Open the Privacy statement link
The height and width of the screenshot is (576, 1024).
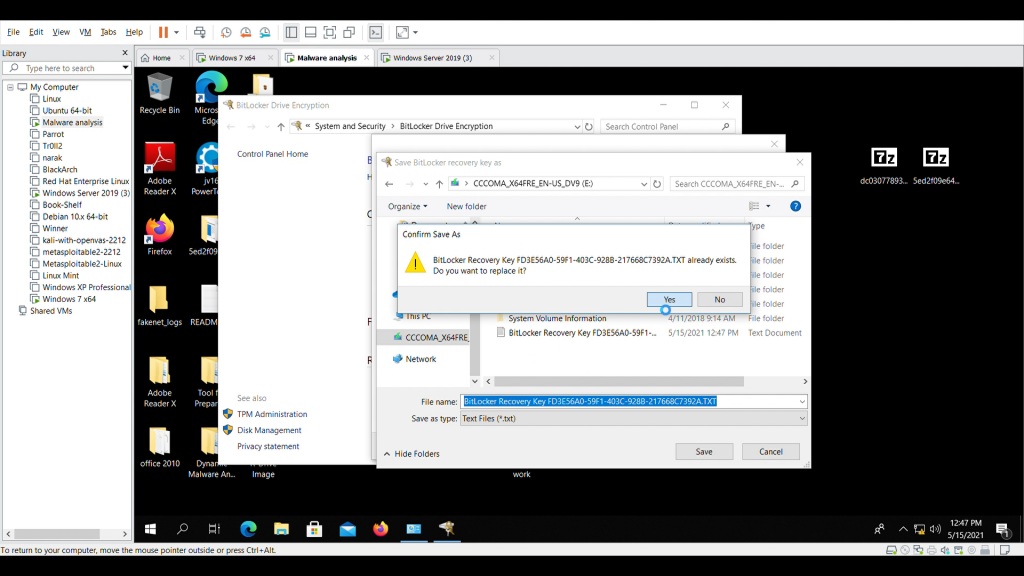tap(268, 447)
